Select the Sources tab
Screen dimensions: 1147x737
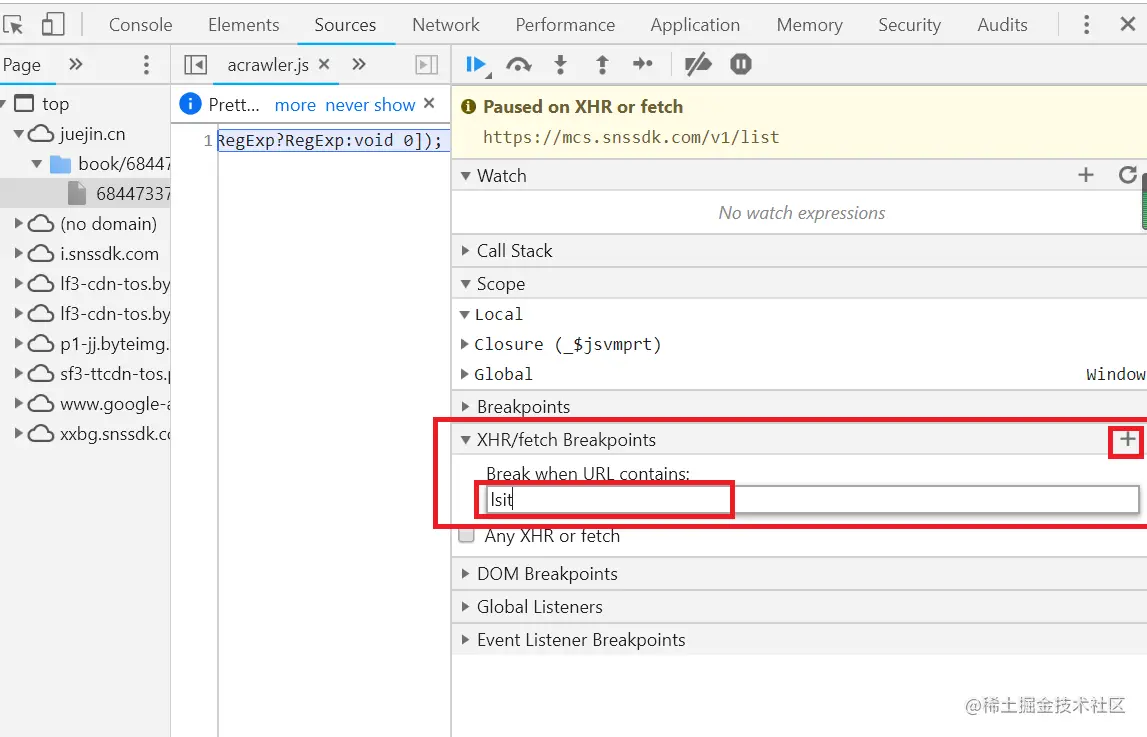pyautogui.click(x=345, y=25)
